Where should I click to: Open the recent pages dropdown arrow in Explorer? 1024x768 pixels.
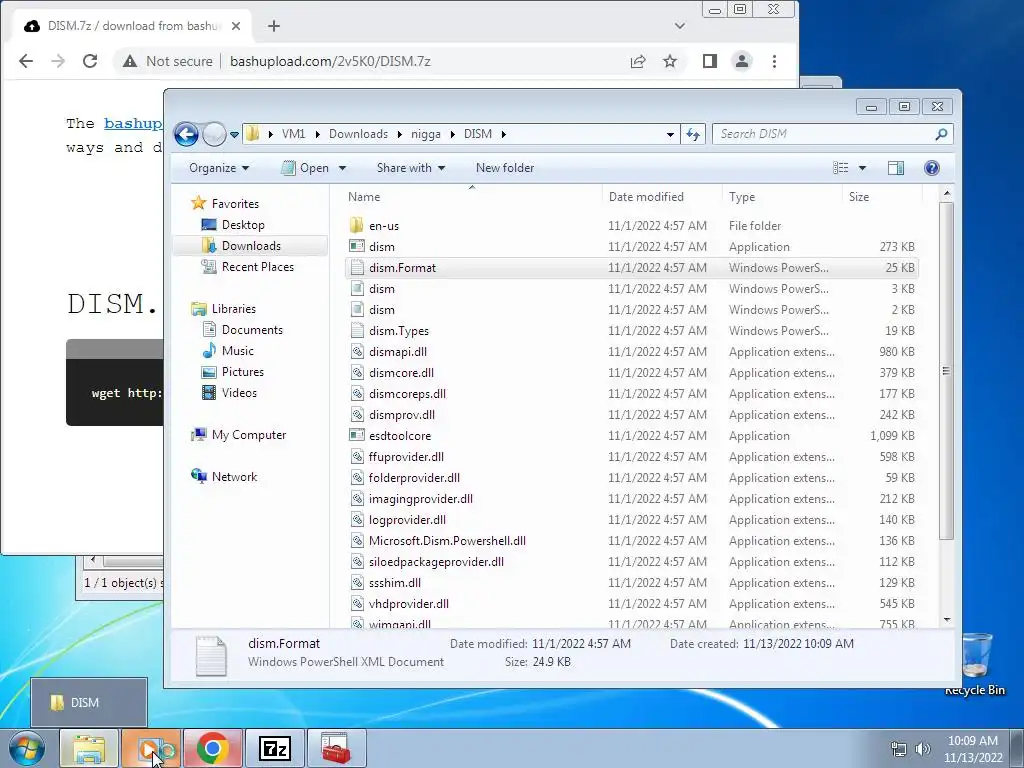(234, 135)
